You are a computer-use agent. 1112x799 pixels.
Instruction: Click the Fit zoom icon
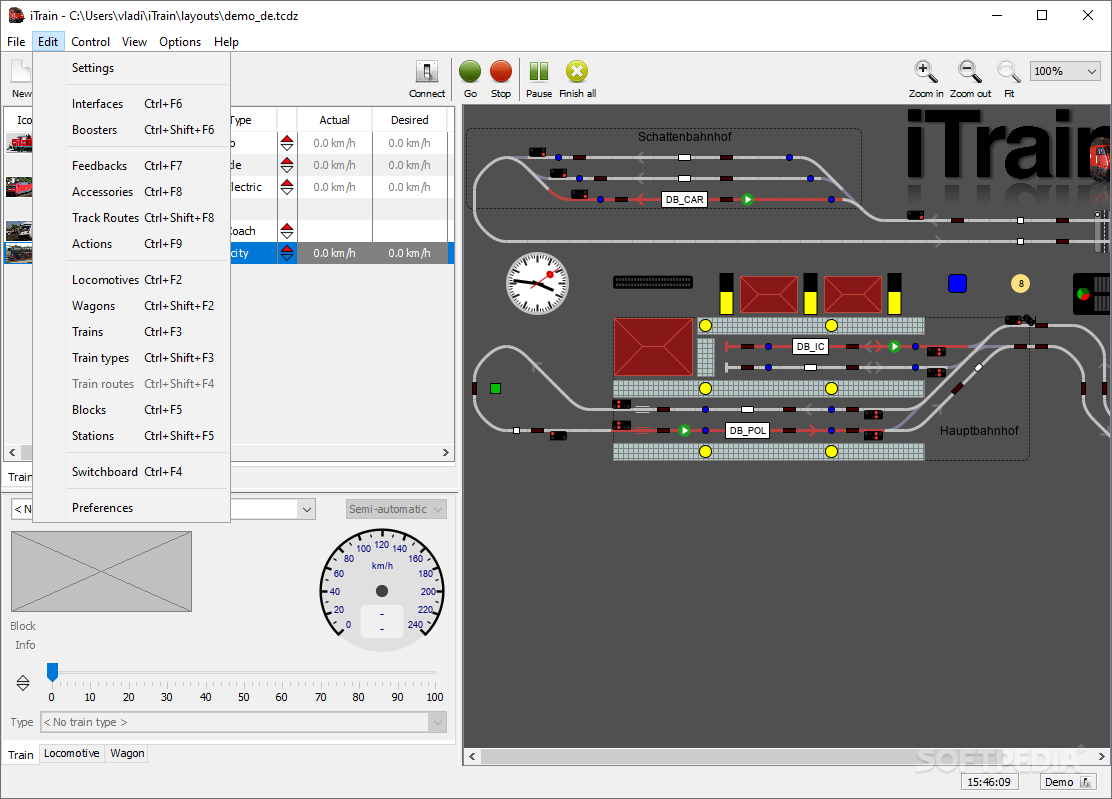(1008, 72)
